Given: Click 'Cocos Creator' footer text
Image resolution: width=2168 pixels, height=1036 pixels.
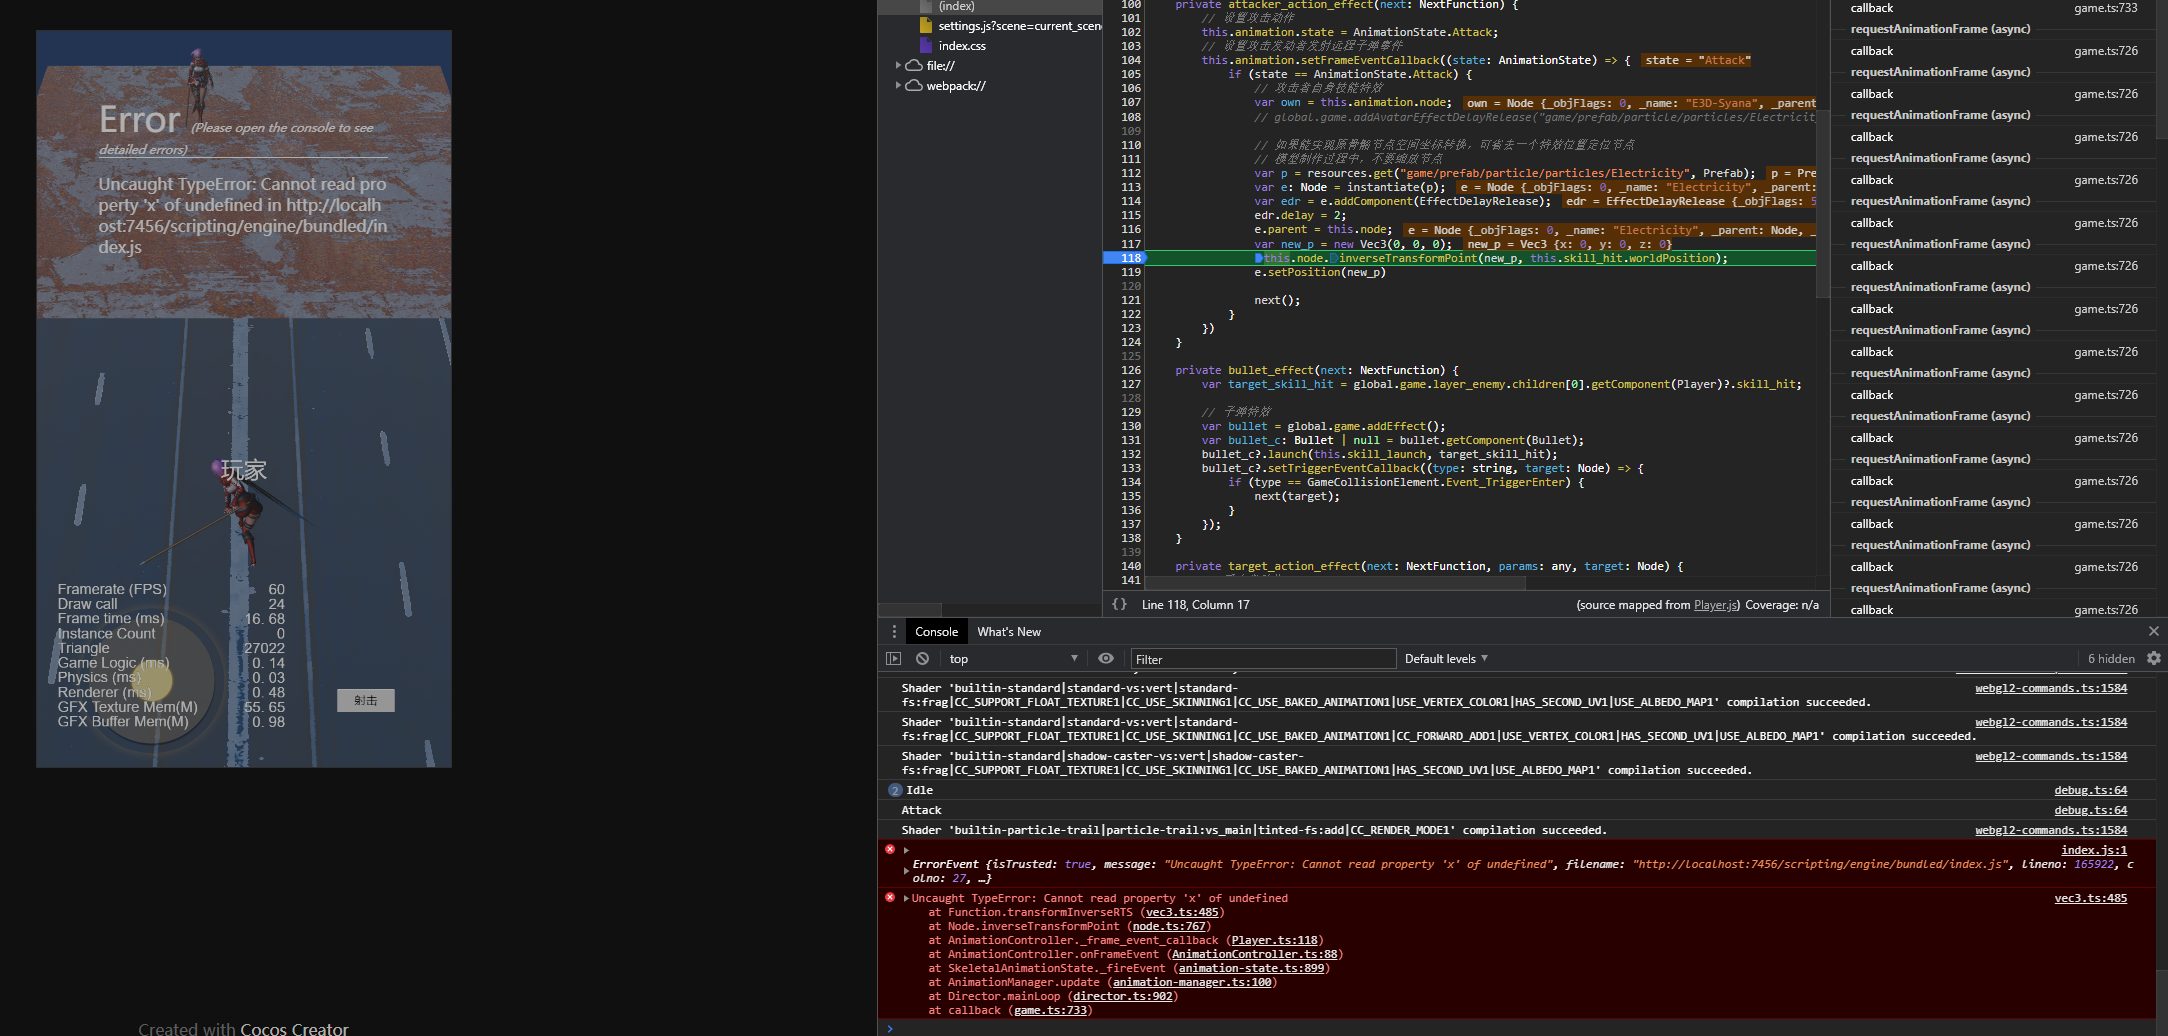Looking at the screenshot, I should [294, 1028].
